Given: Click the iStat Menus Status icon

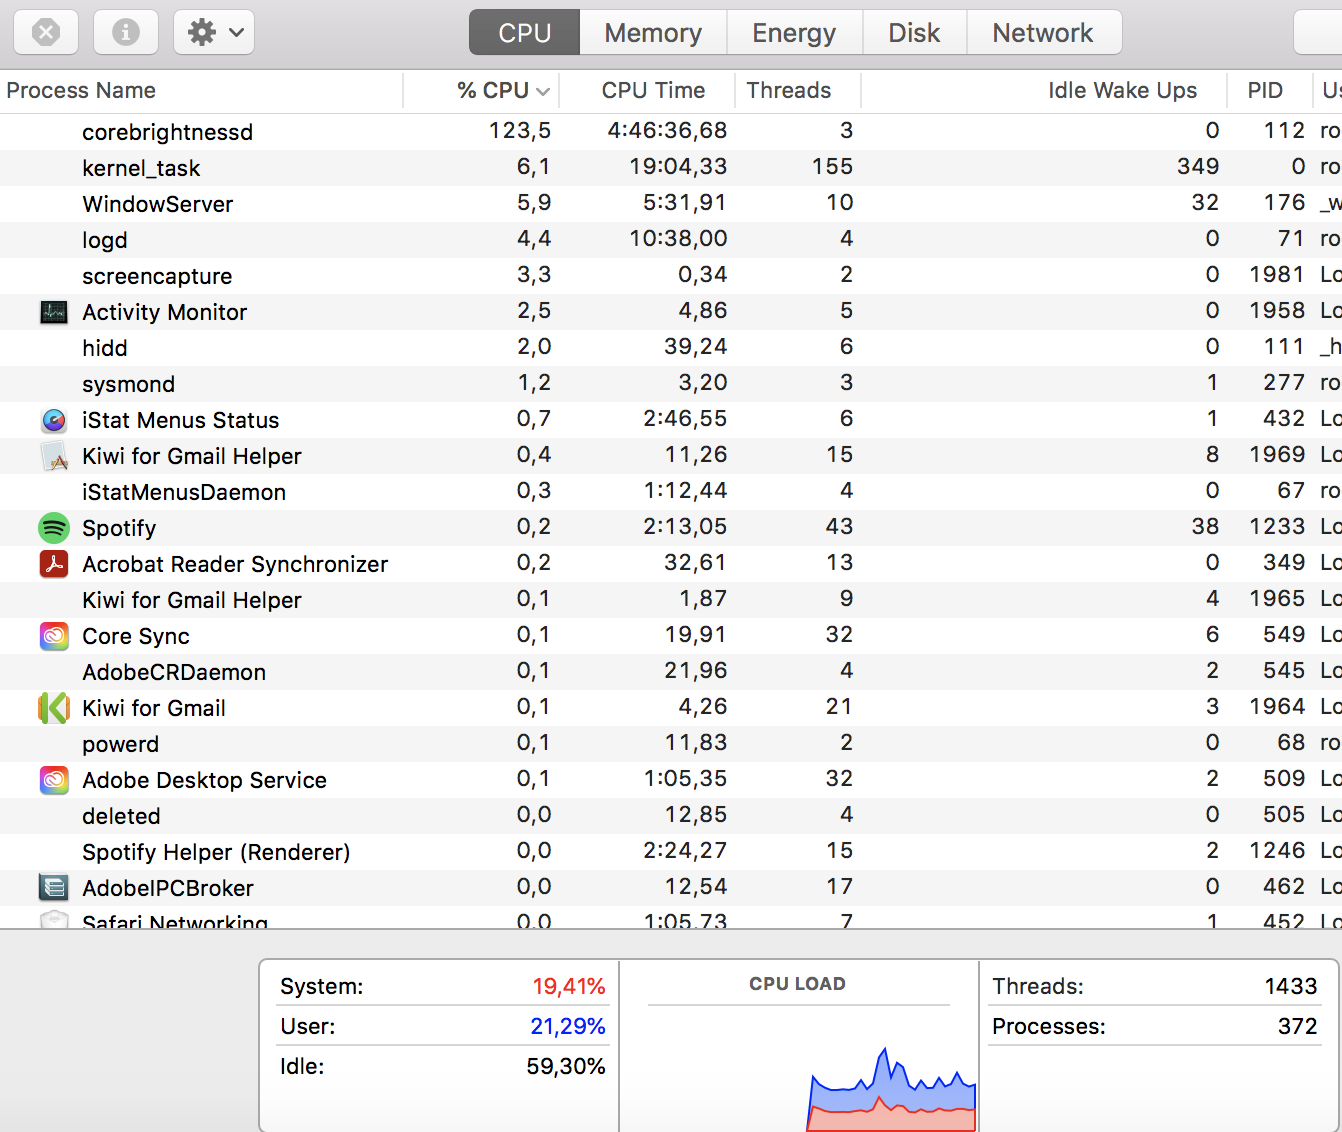Looking at the screenshot, I should (x=54, y=420).
